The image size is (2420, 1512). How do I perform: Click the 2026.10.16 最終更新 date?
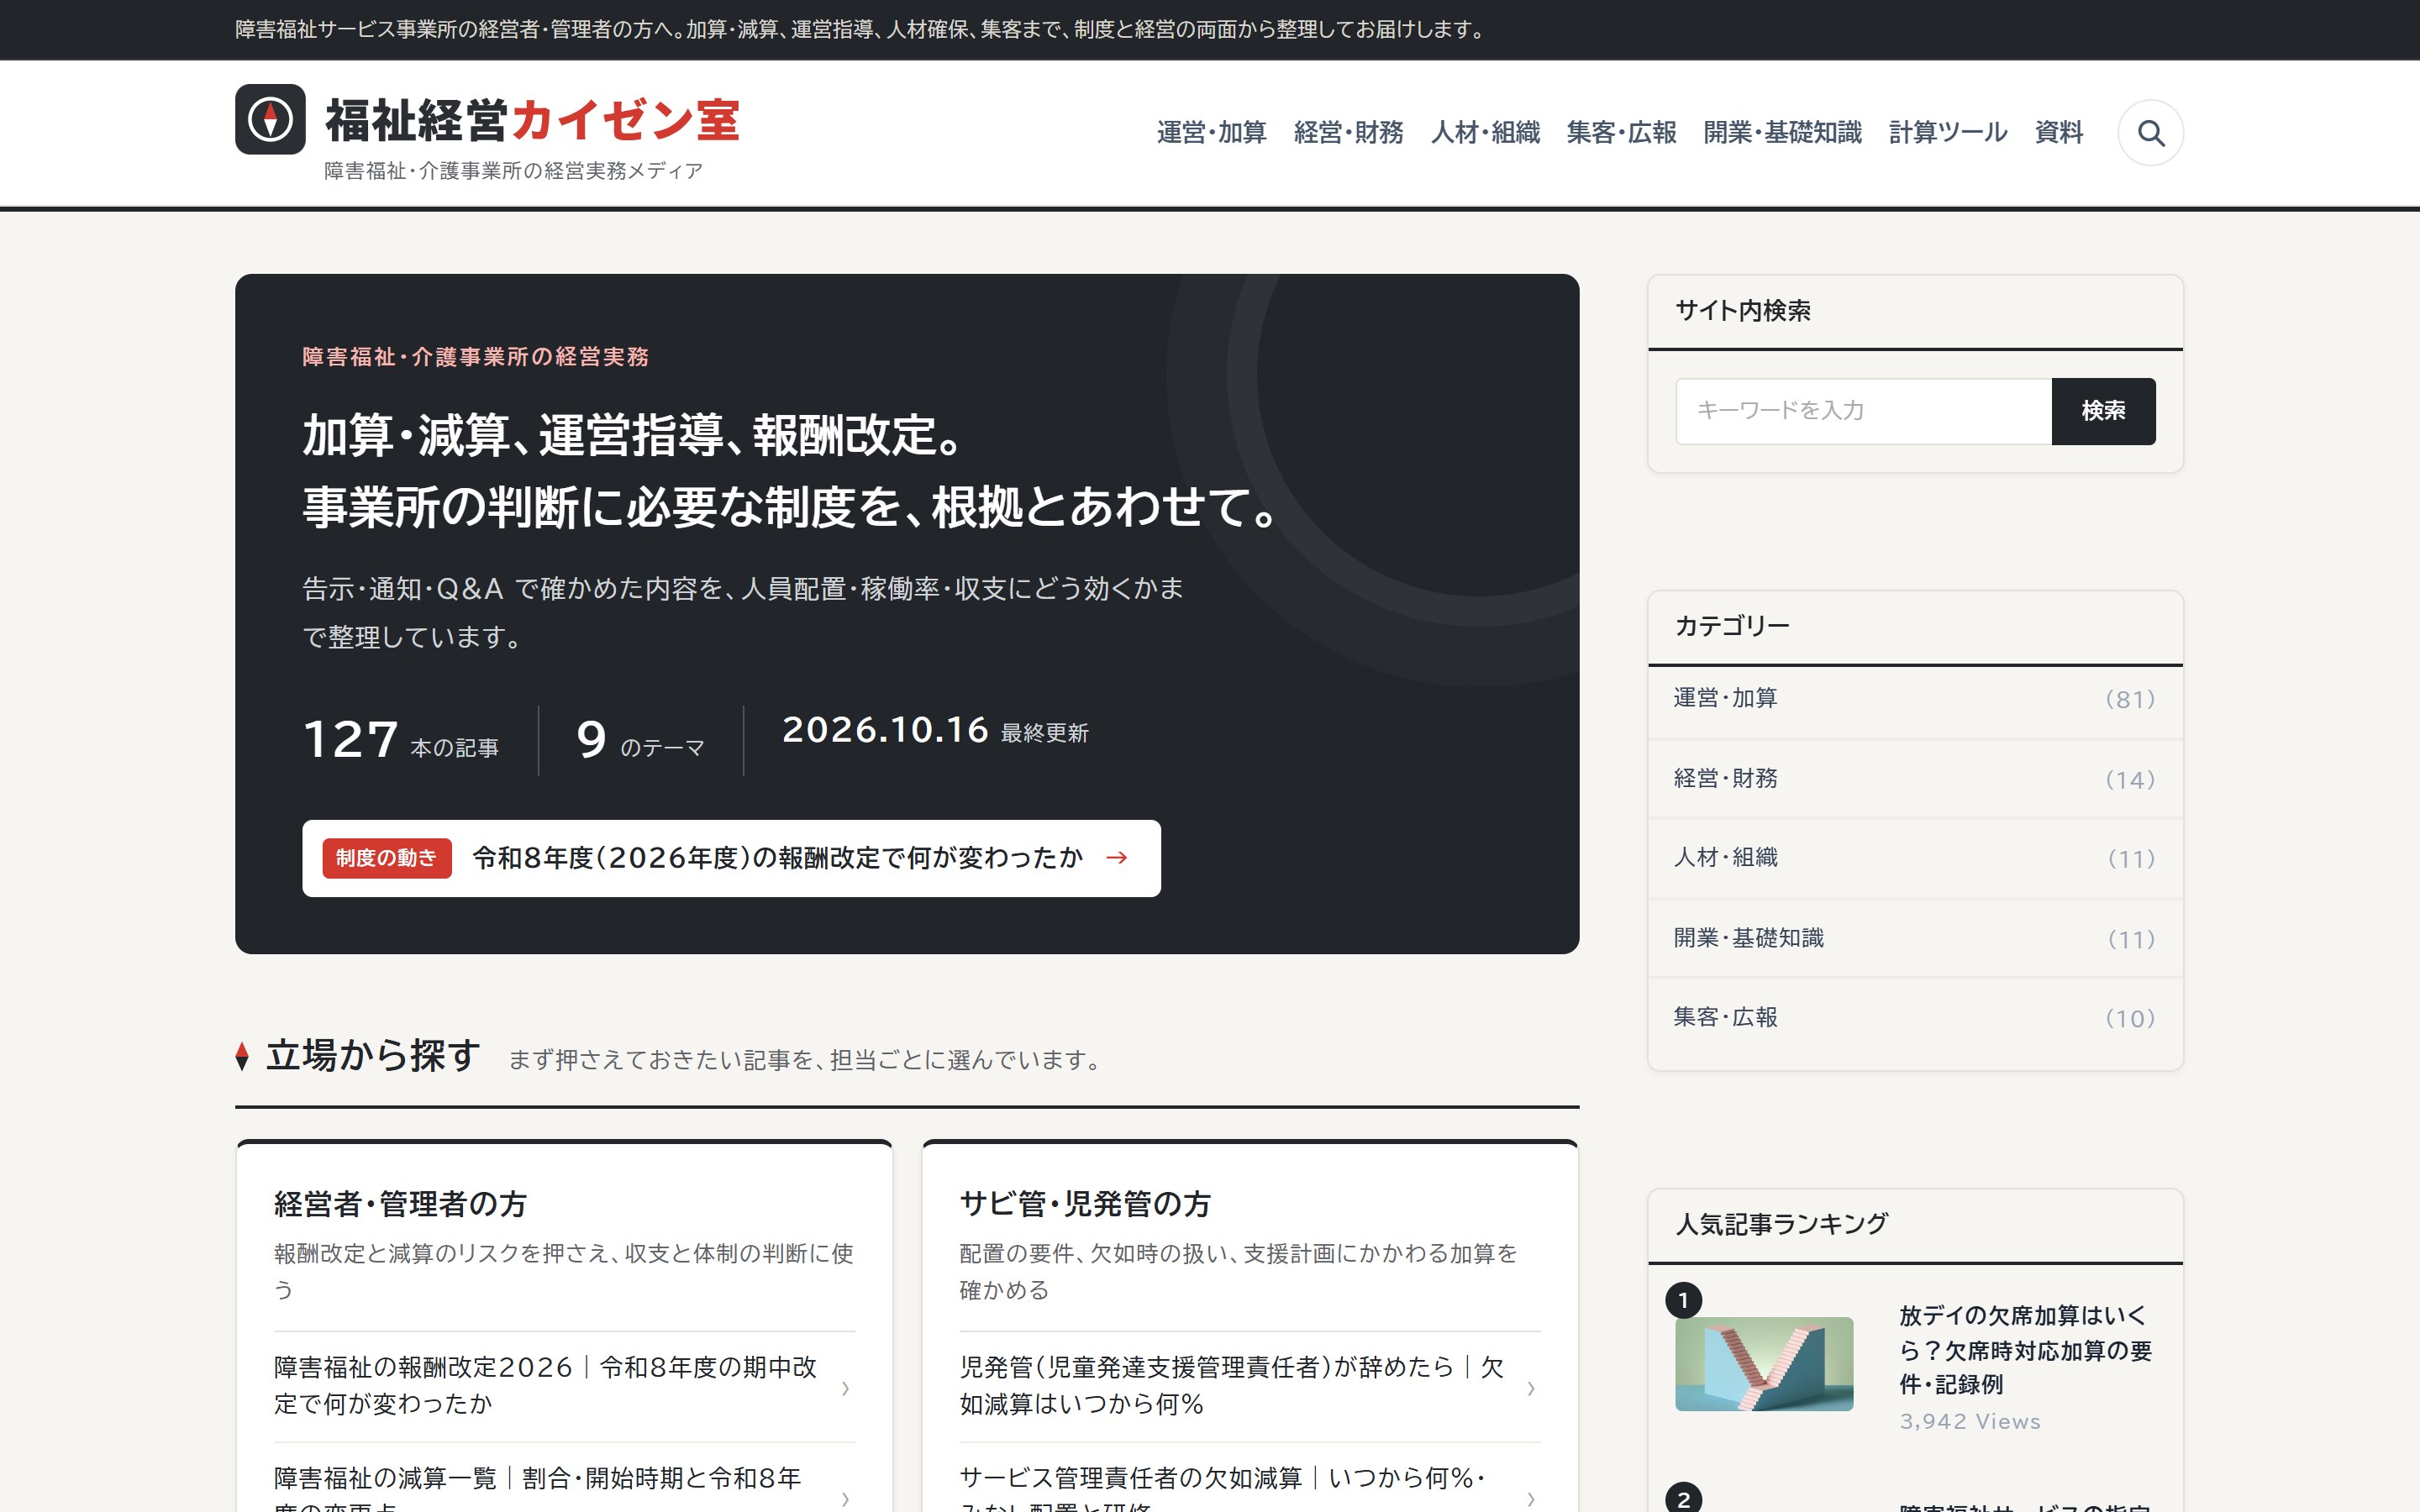[x=935, y=731]
